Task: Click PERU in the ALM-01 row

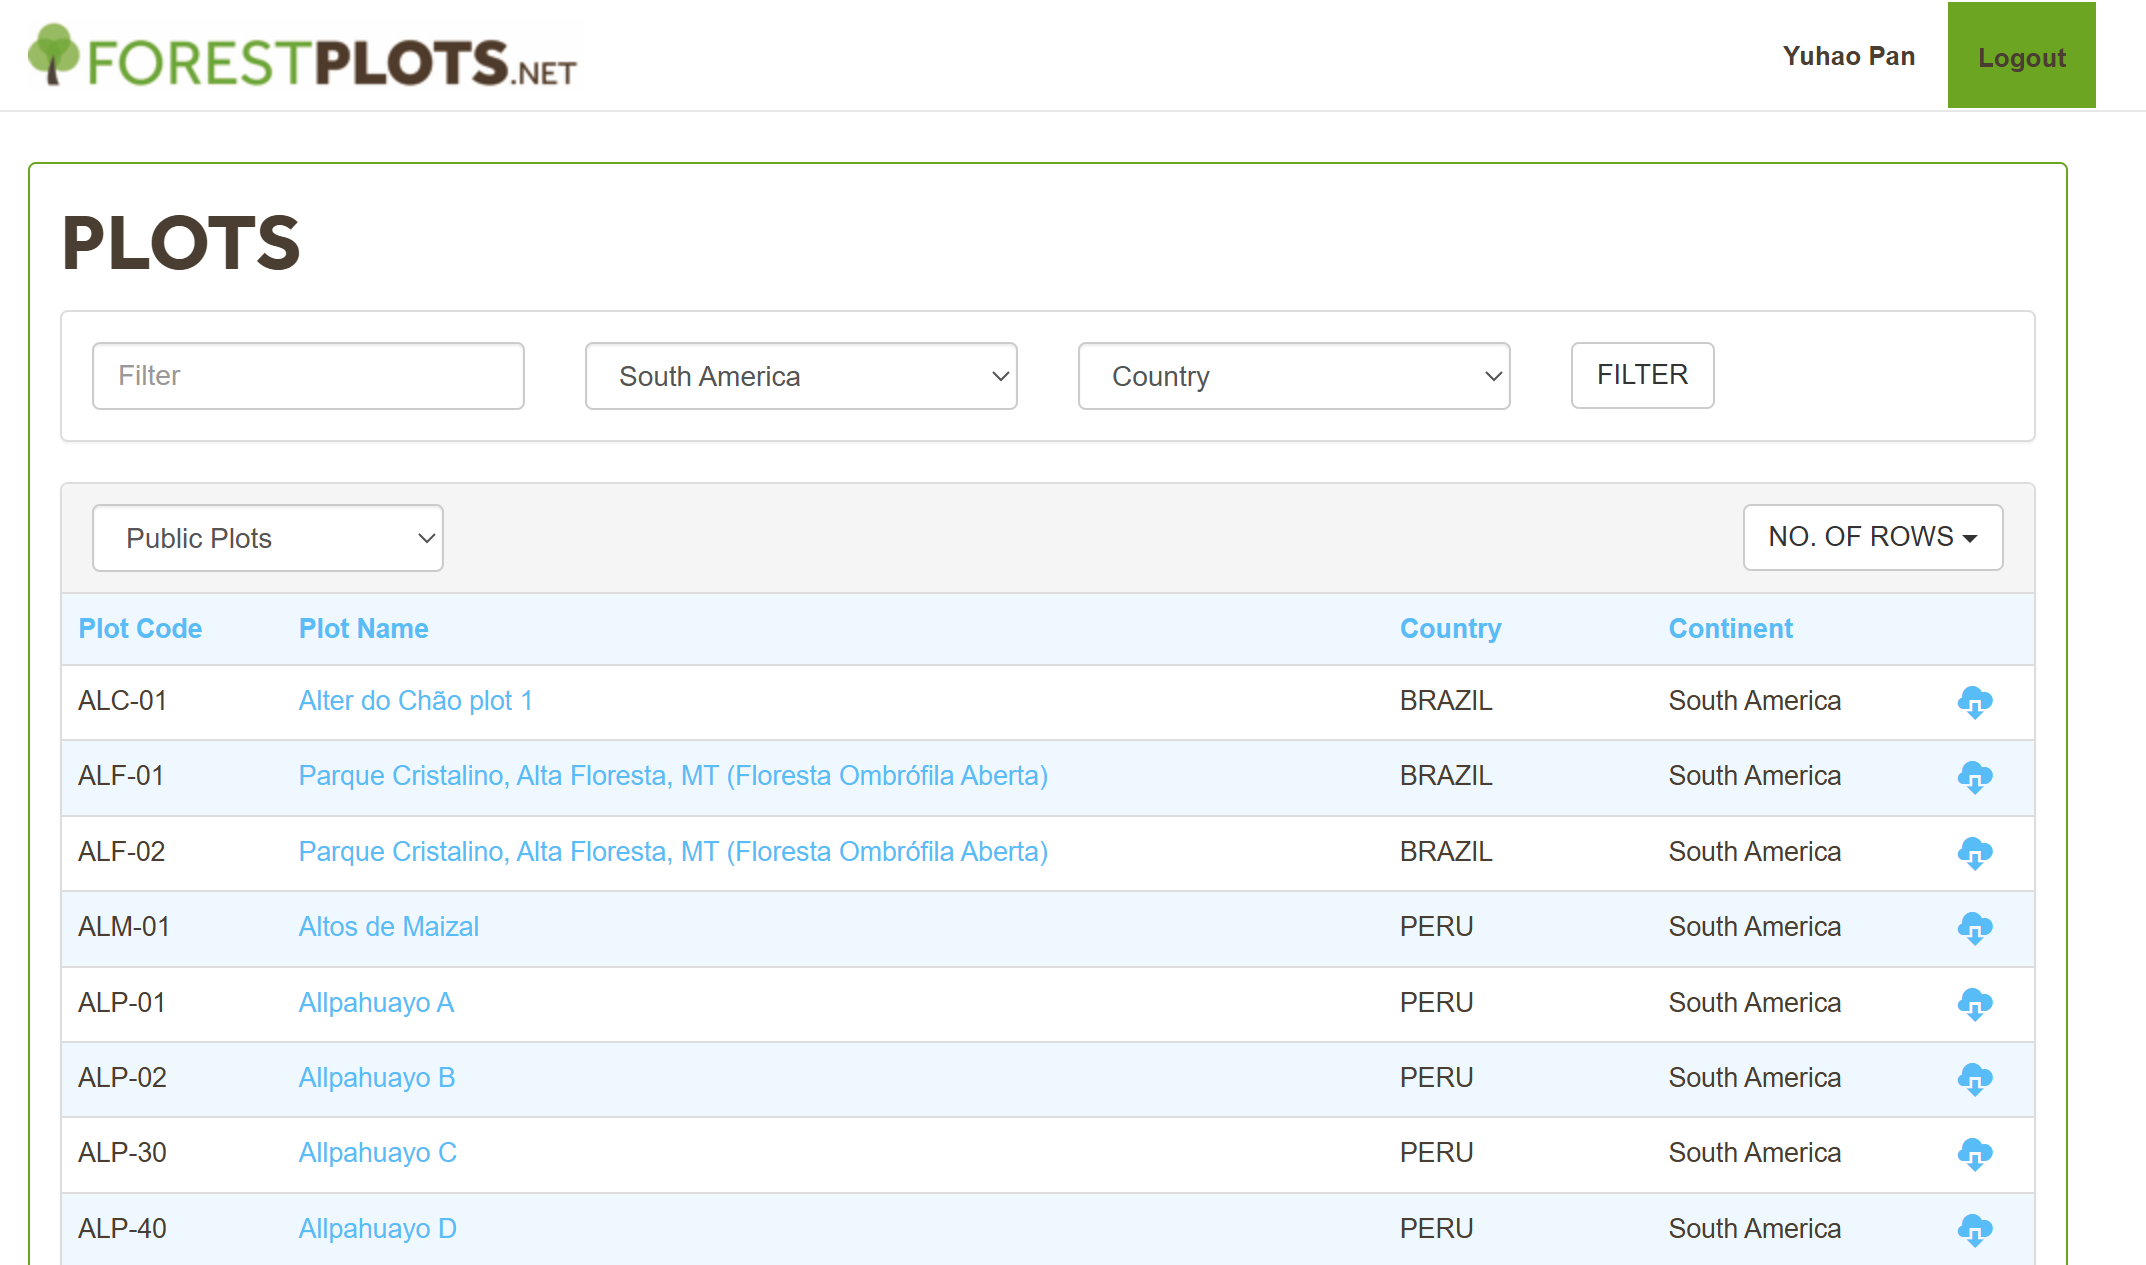Action: click(x=1436, y=926)
